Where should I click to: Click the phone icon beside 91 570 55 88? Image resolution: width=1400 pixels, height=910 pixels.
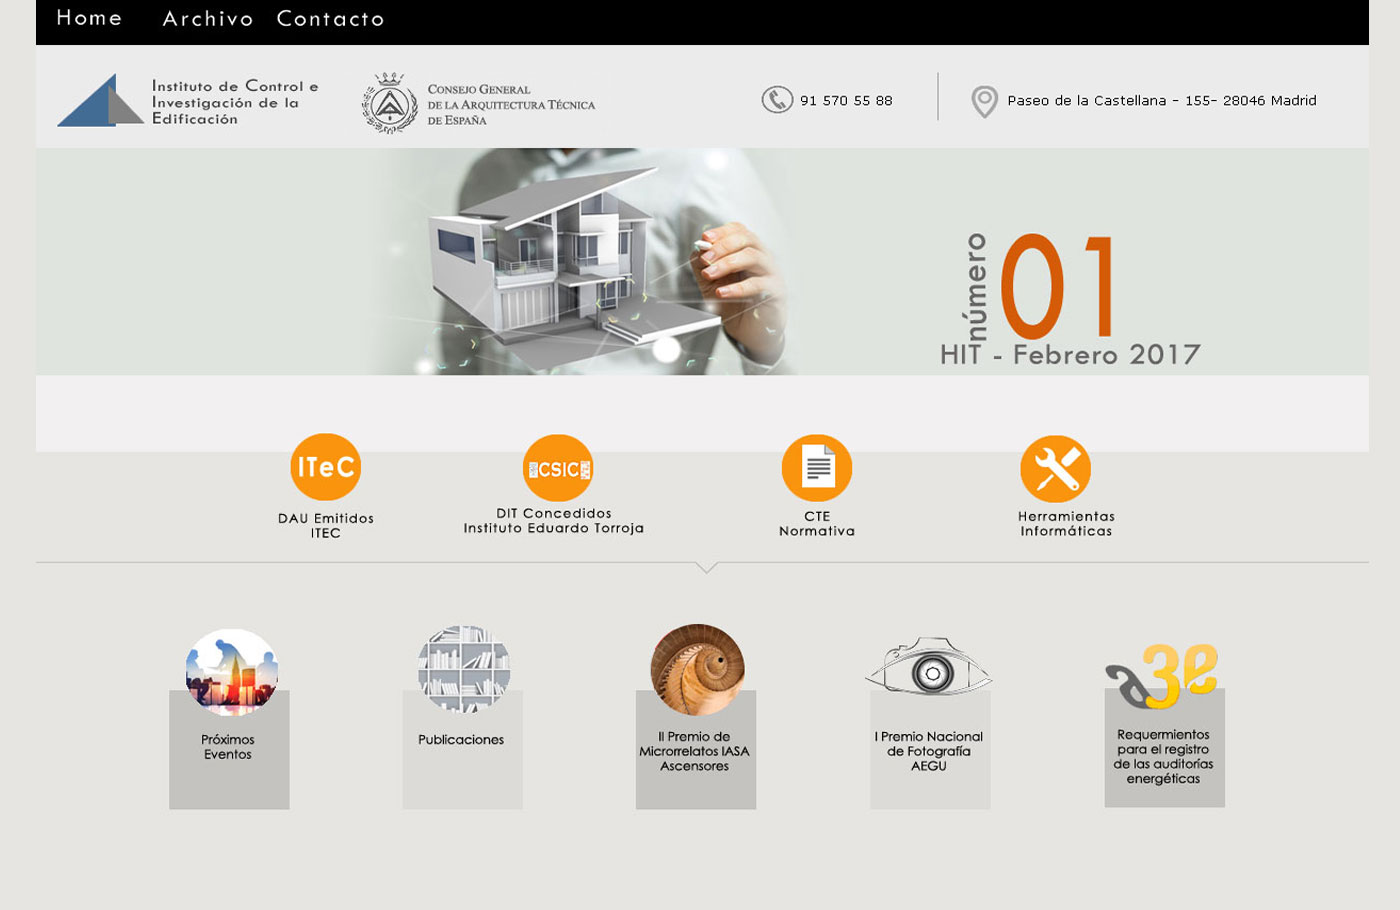(x=776, y=100)
